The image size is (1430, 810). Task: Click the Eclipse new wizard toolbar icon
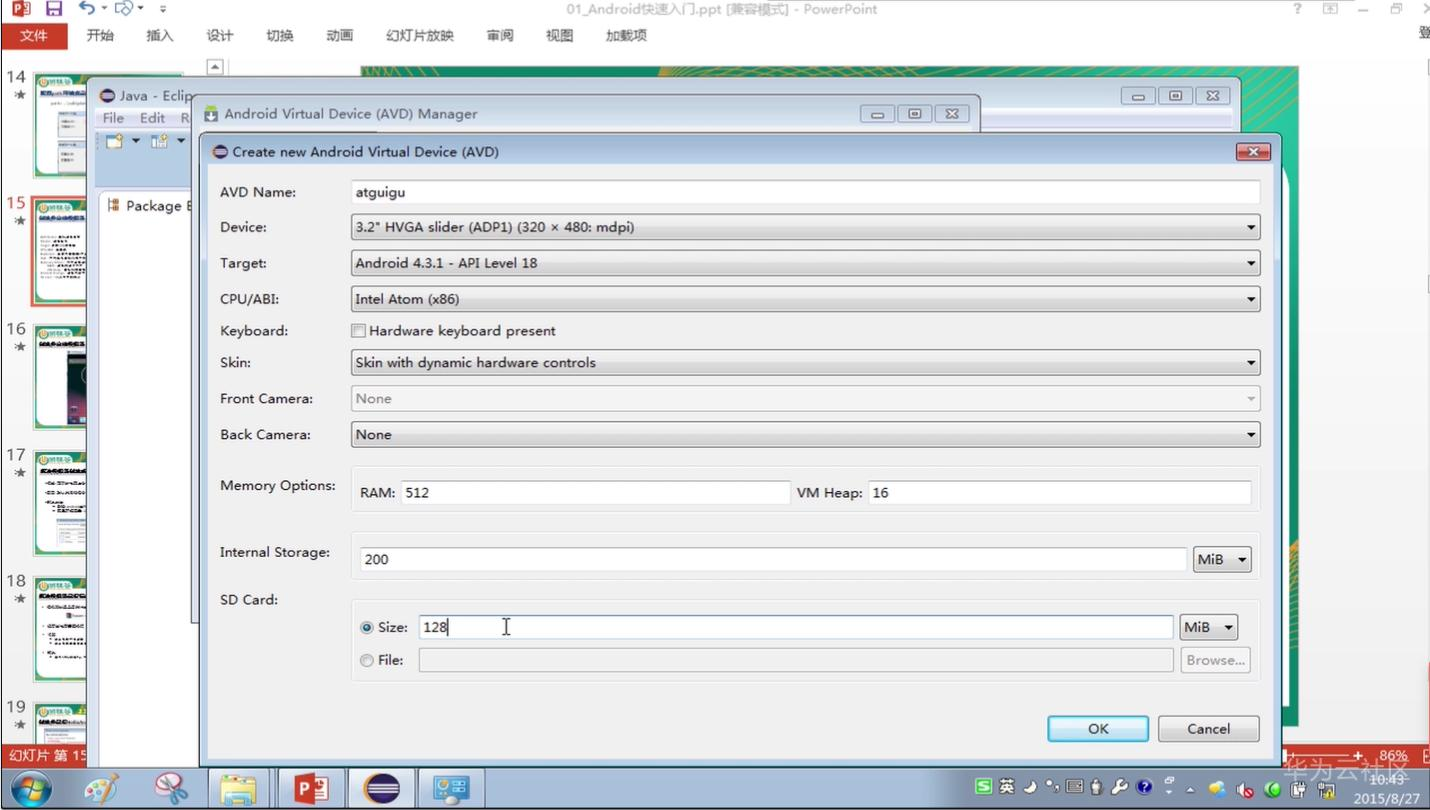click(115, 141)
